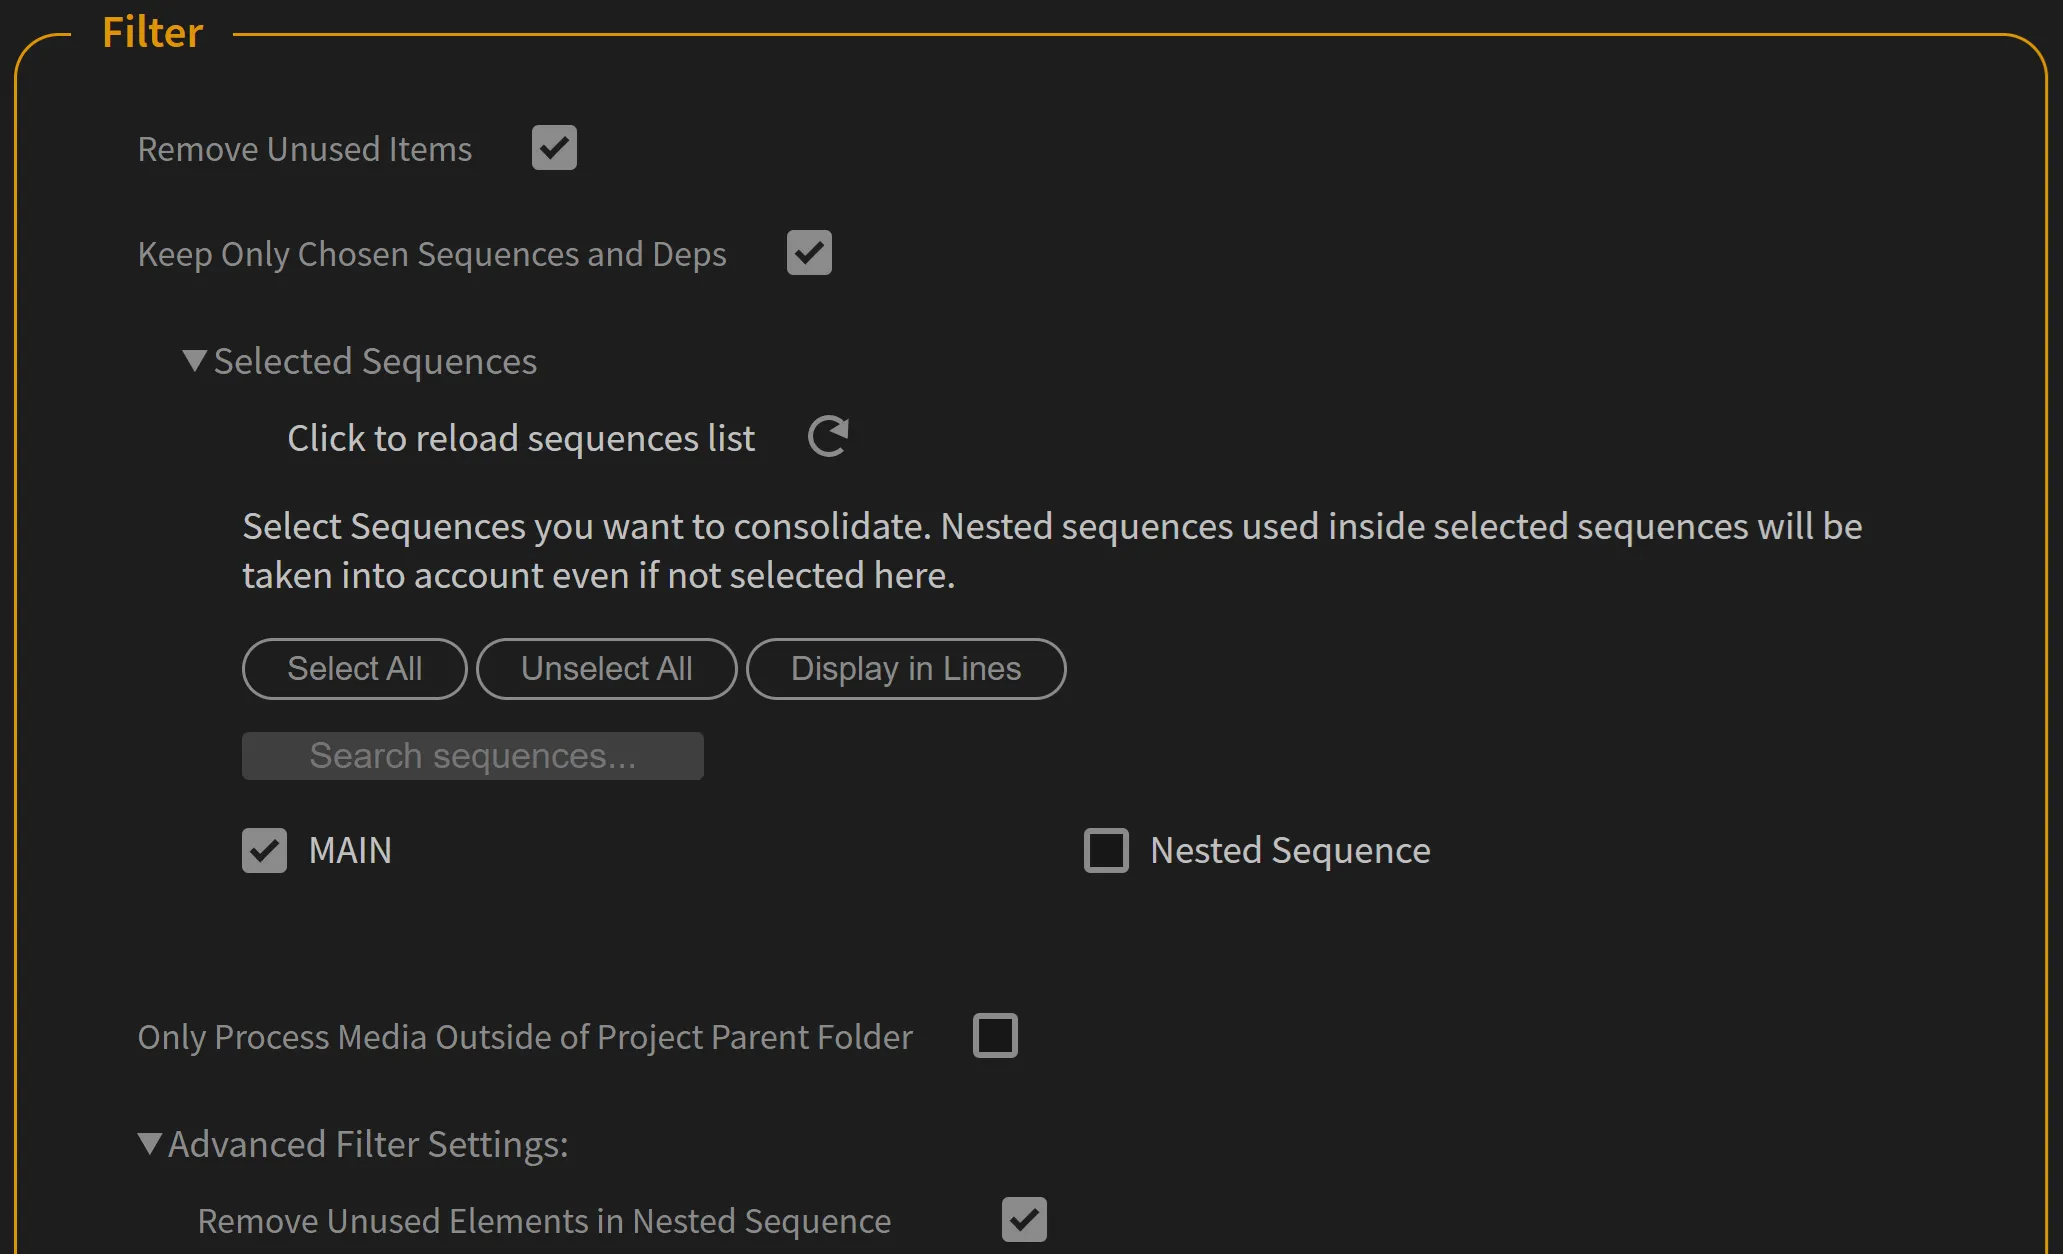Click the Filter section heading
The height and width of the screenshot is (1254, 2063).
click(x=152, y=31)
